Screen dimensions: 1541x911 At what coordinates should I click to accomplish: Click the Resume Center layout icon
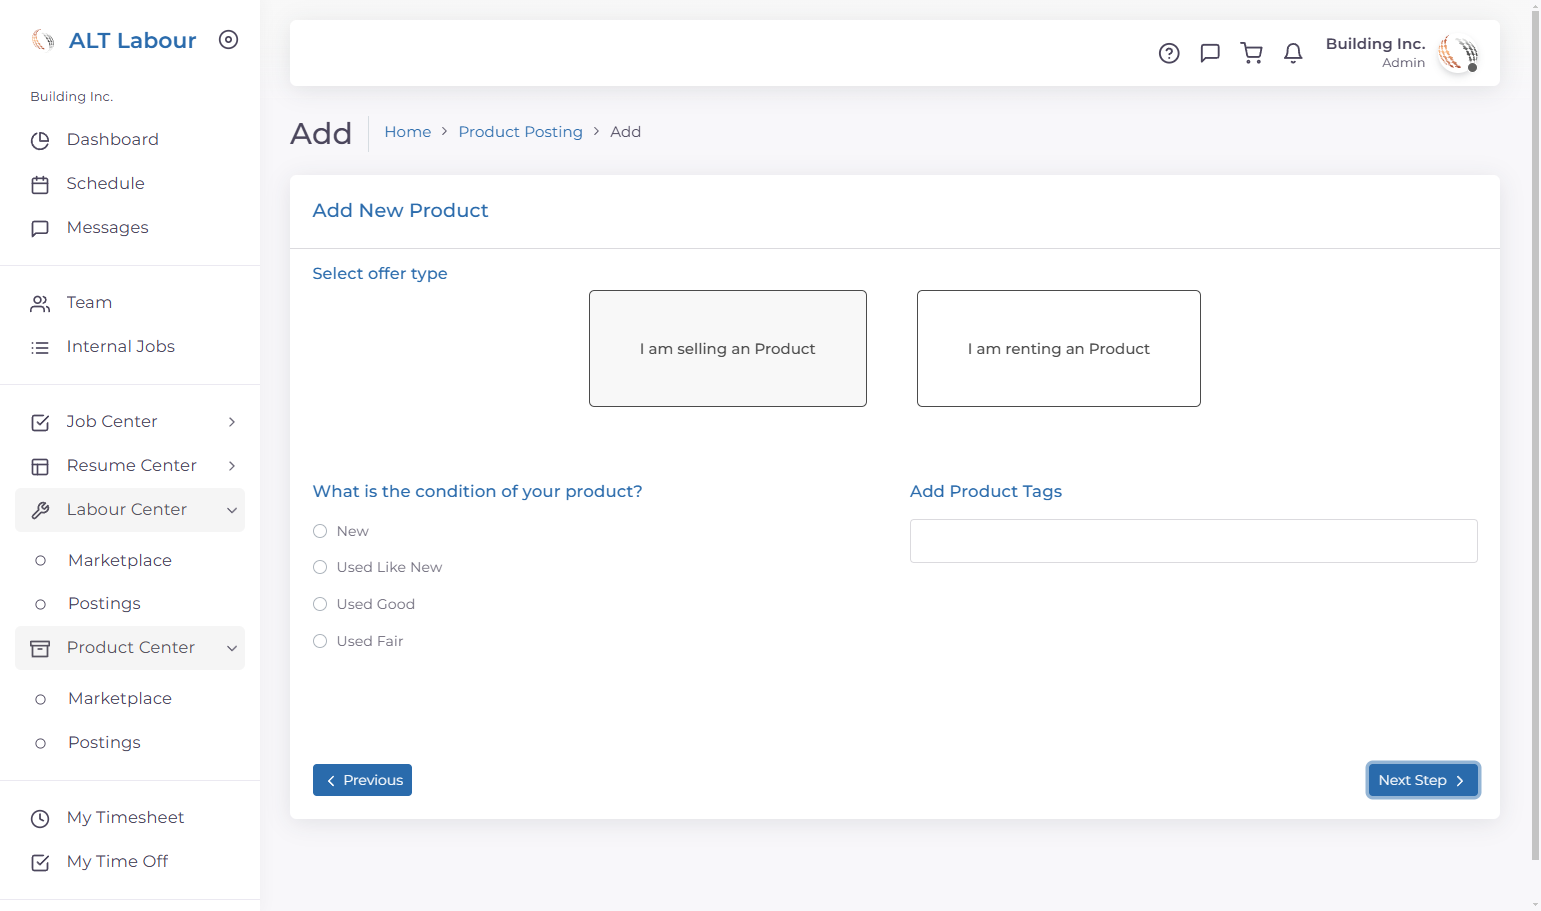(40, 467)
